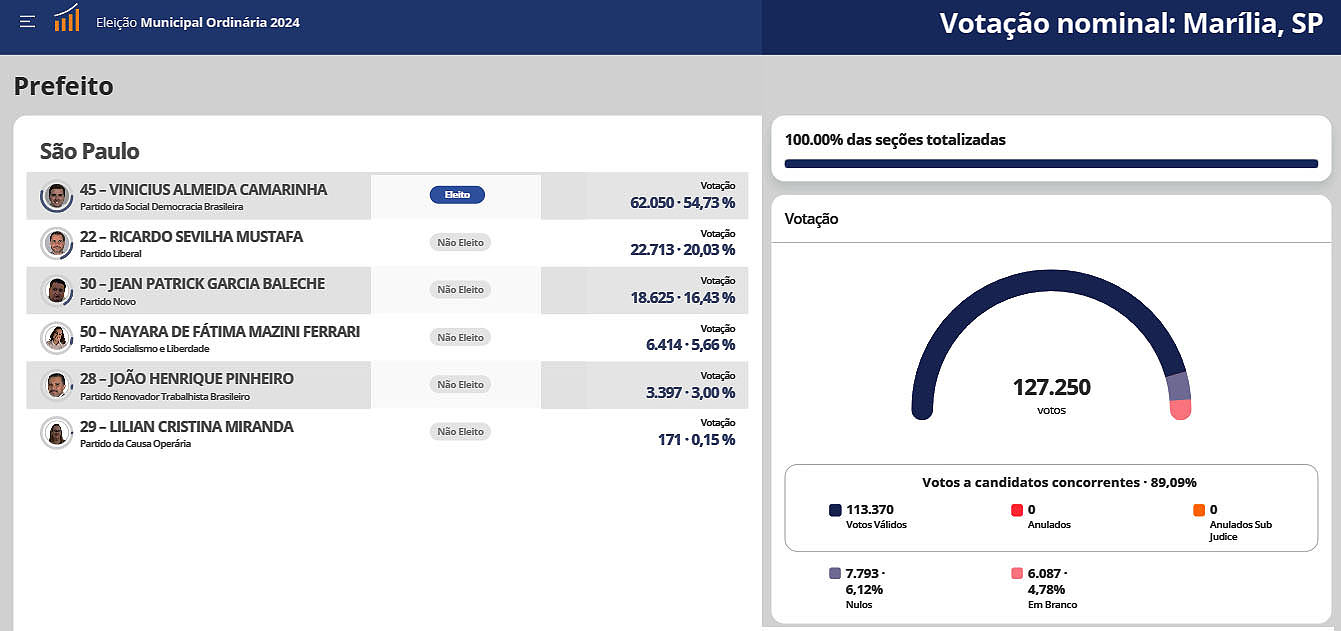Image resolution: width=1341 pixels, height=631 pixels.
Task: Click the blue Eleito badge
Action: click(x=457, y=195)
